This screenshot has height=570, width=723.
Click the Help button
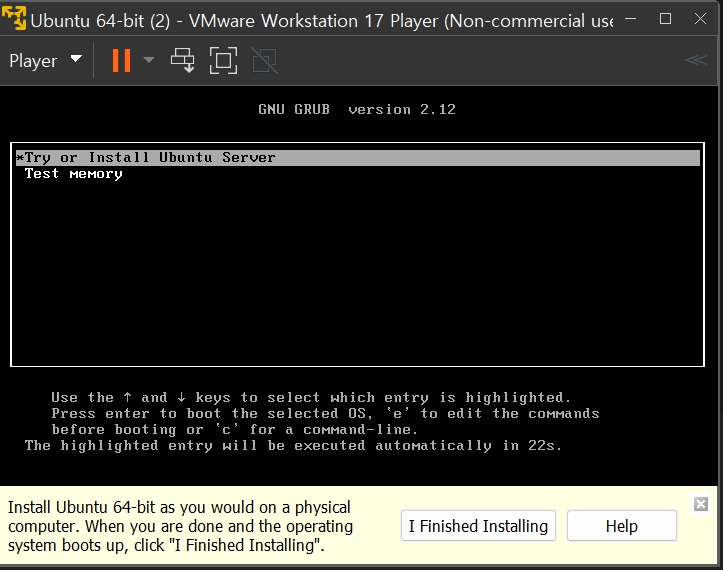622,526
